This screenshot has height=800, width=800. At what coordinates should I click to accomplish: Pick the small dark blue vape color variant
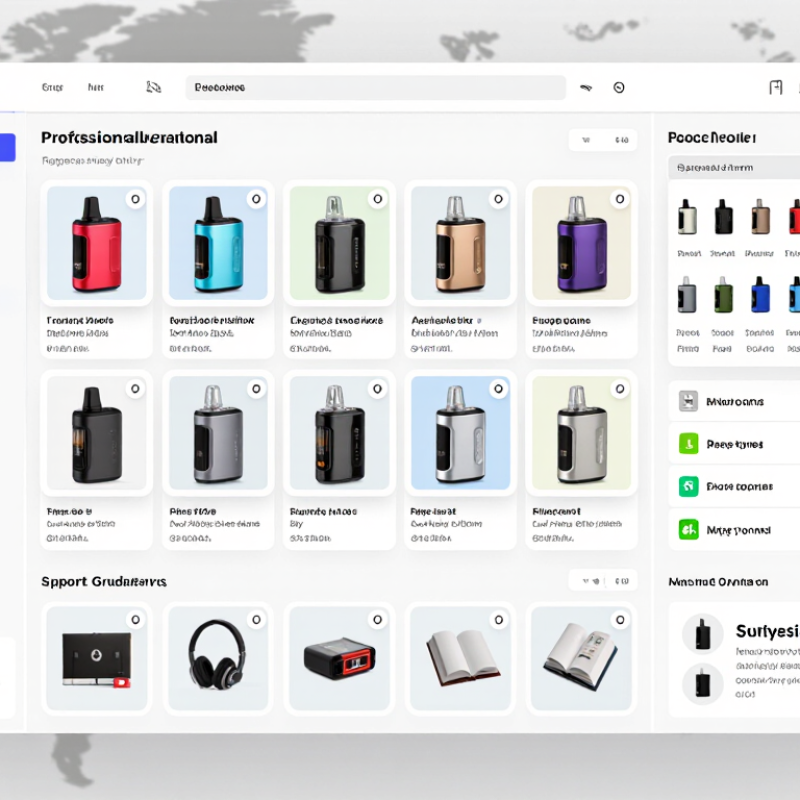click(760, 295)
